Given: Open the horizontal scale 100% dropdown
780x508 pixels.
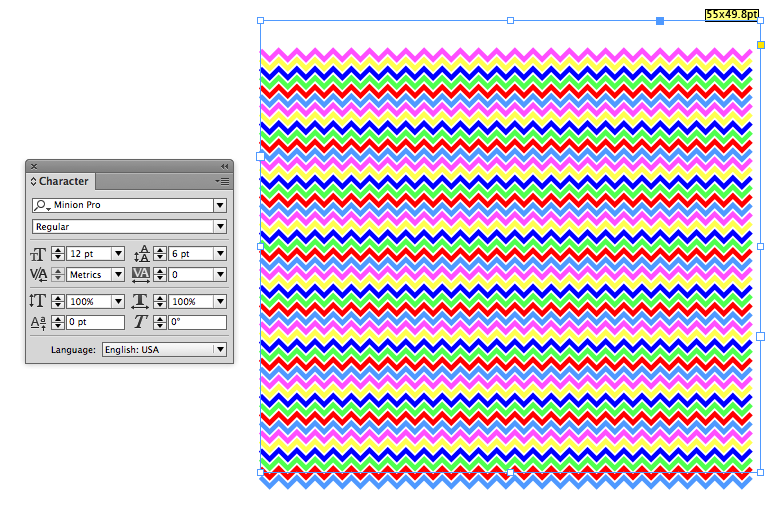Looking at the screenshot, I should [x=220, y=301].
